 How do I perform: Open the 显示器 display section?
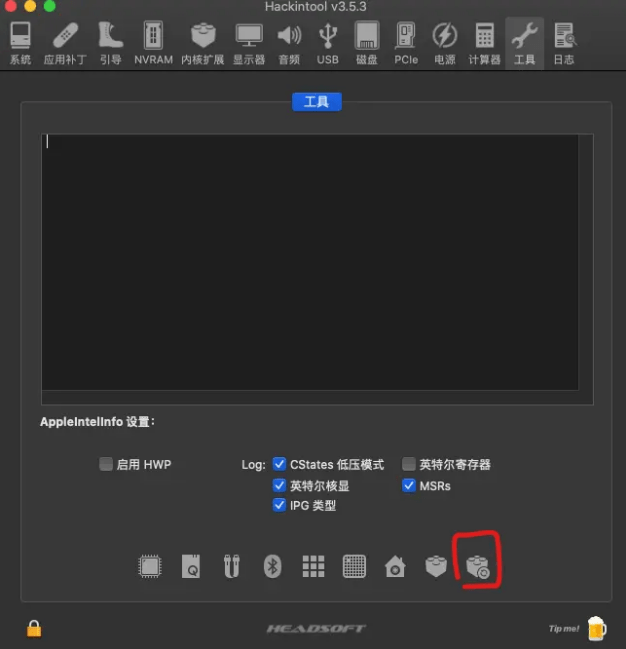coord(249,43)
